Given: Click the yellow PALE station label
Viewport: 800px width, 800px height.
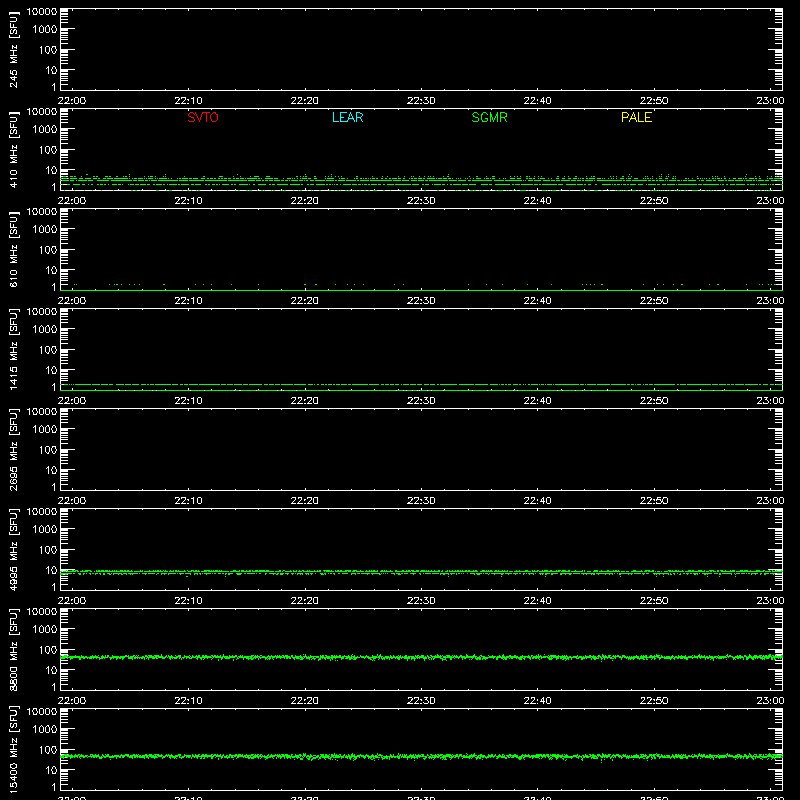Looking at the screenshot, I should tap(636, 117).
